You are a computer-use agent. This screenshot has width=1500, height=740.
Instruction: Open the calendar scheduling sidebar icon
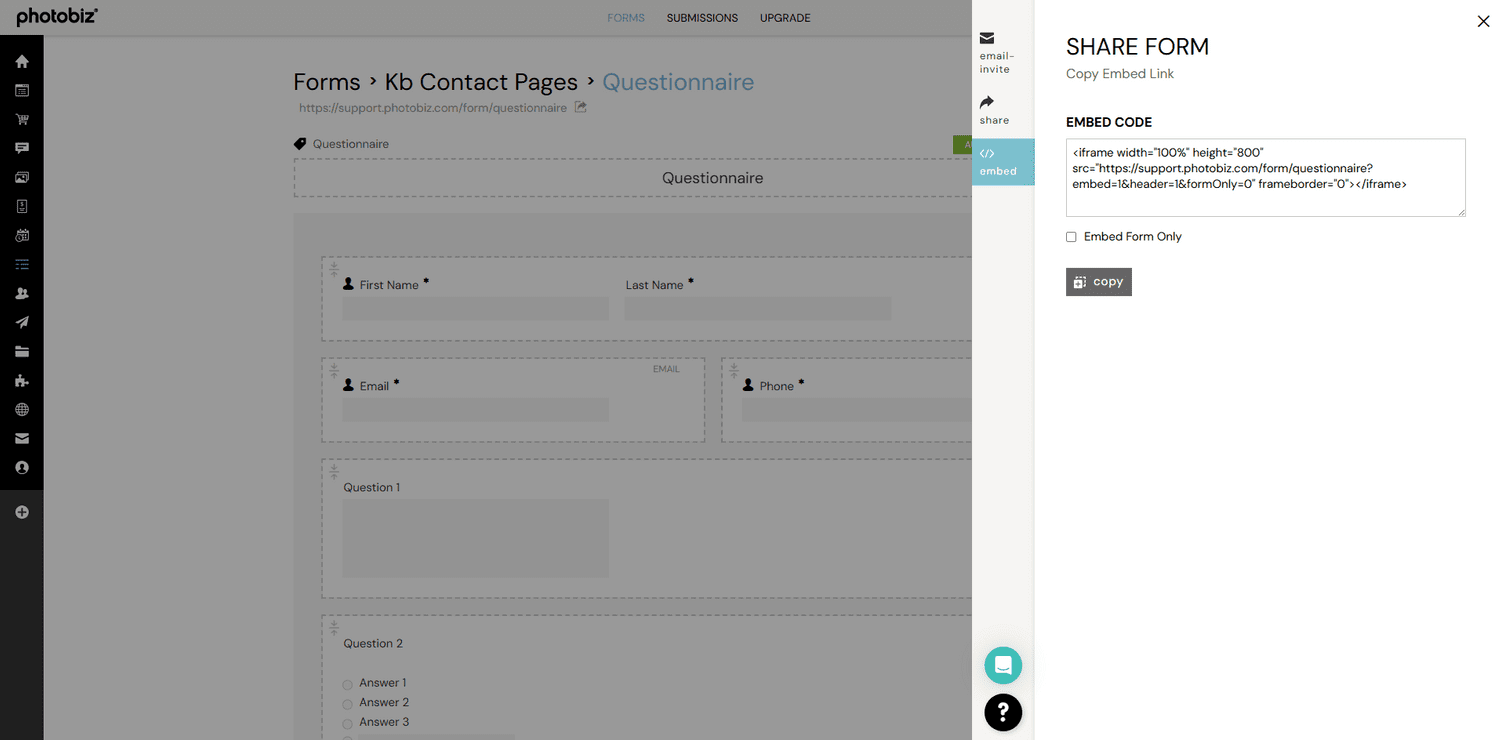click(22, 235)
